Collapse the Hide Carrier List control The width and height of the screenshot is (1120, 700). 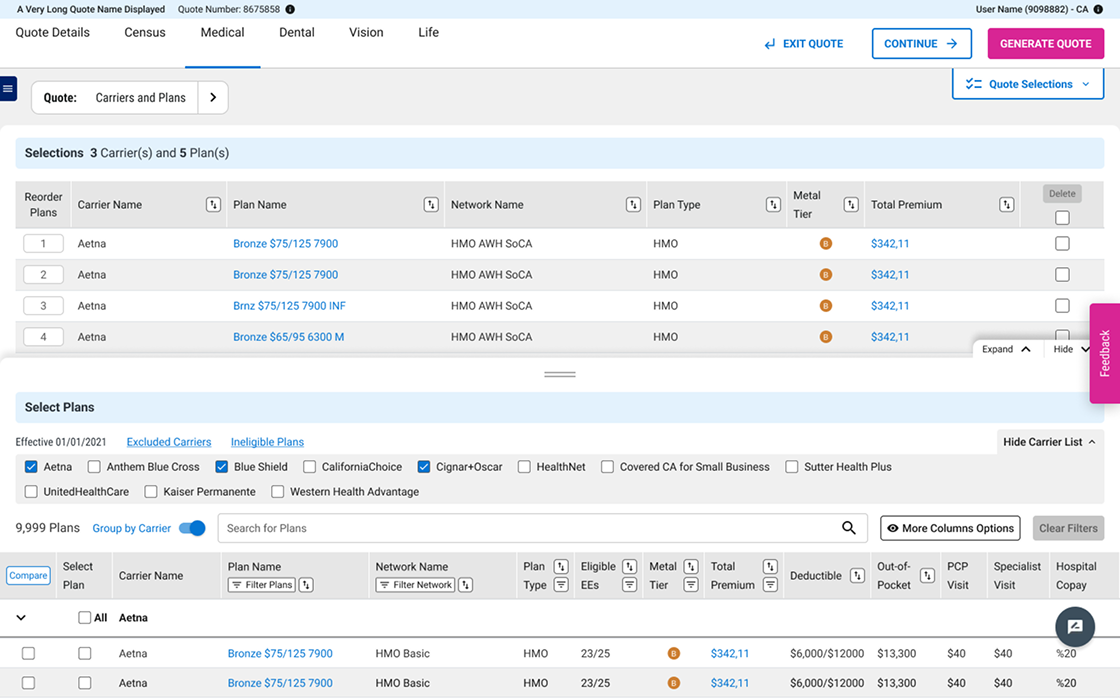pos(1049,442)
